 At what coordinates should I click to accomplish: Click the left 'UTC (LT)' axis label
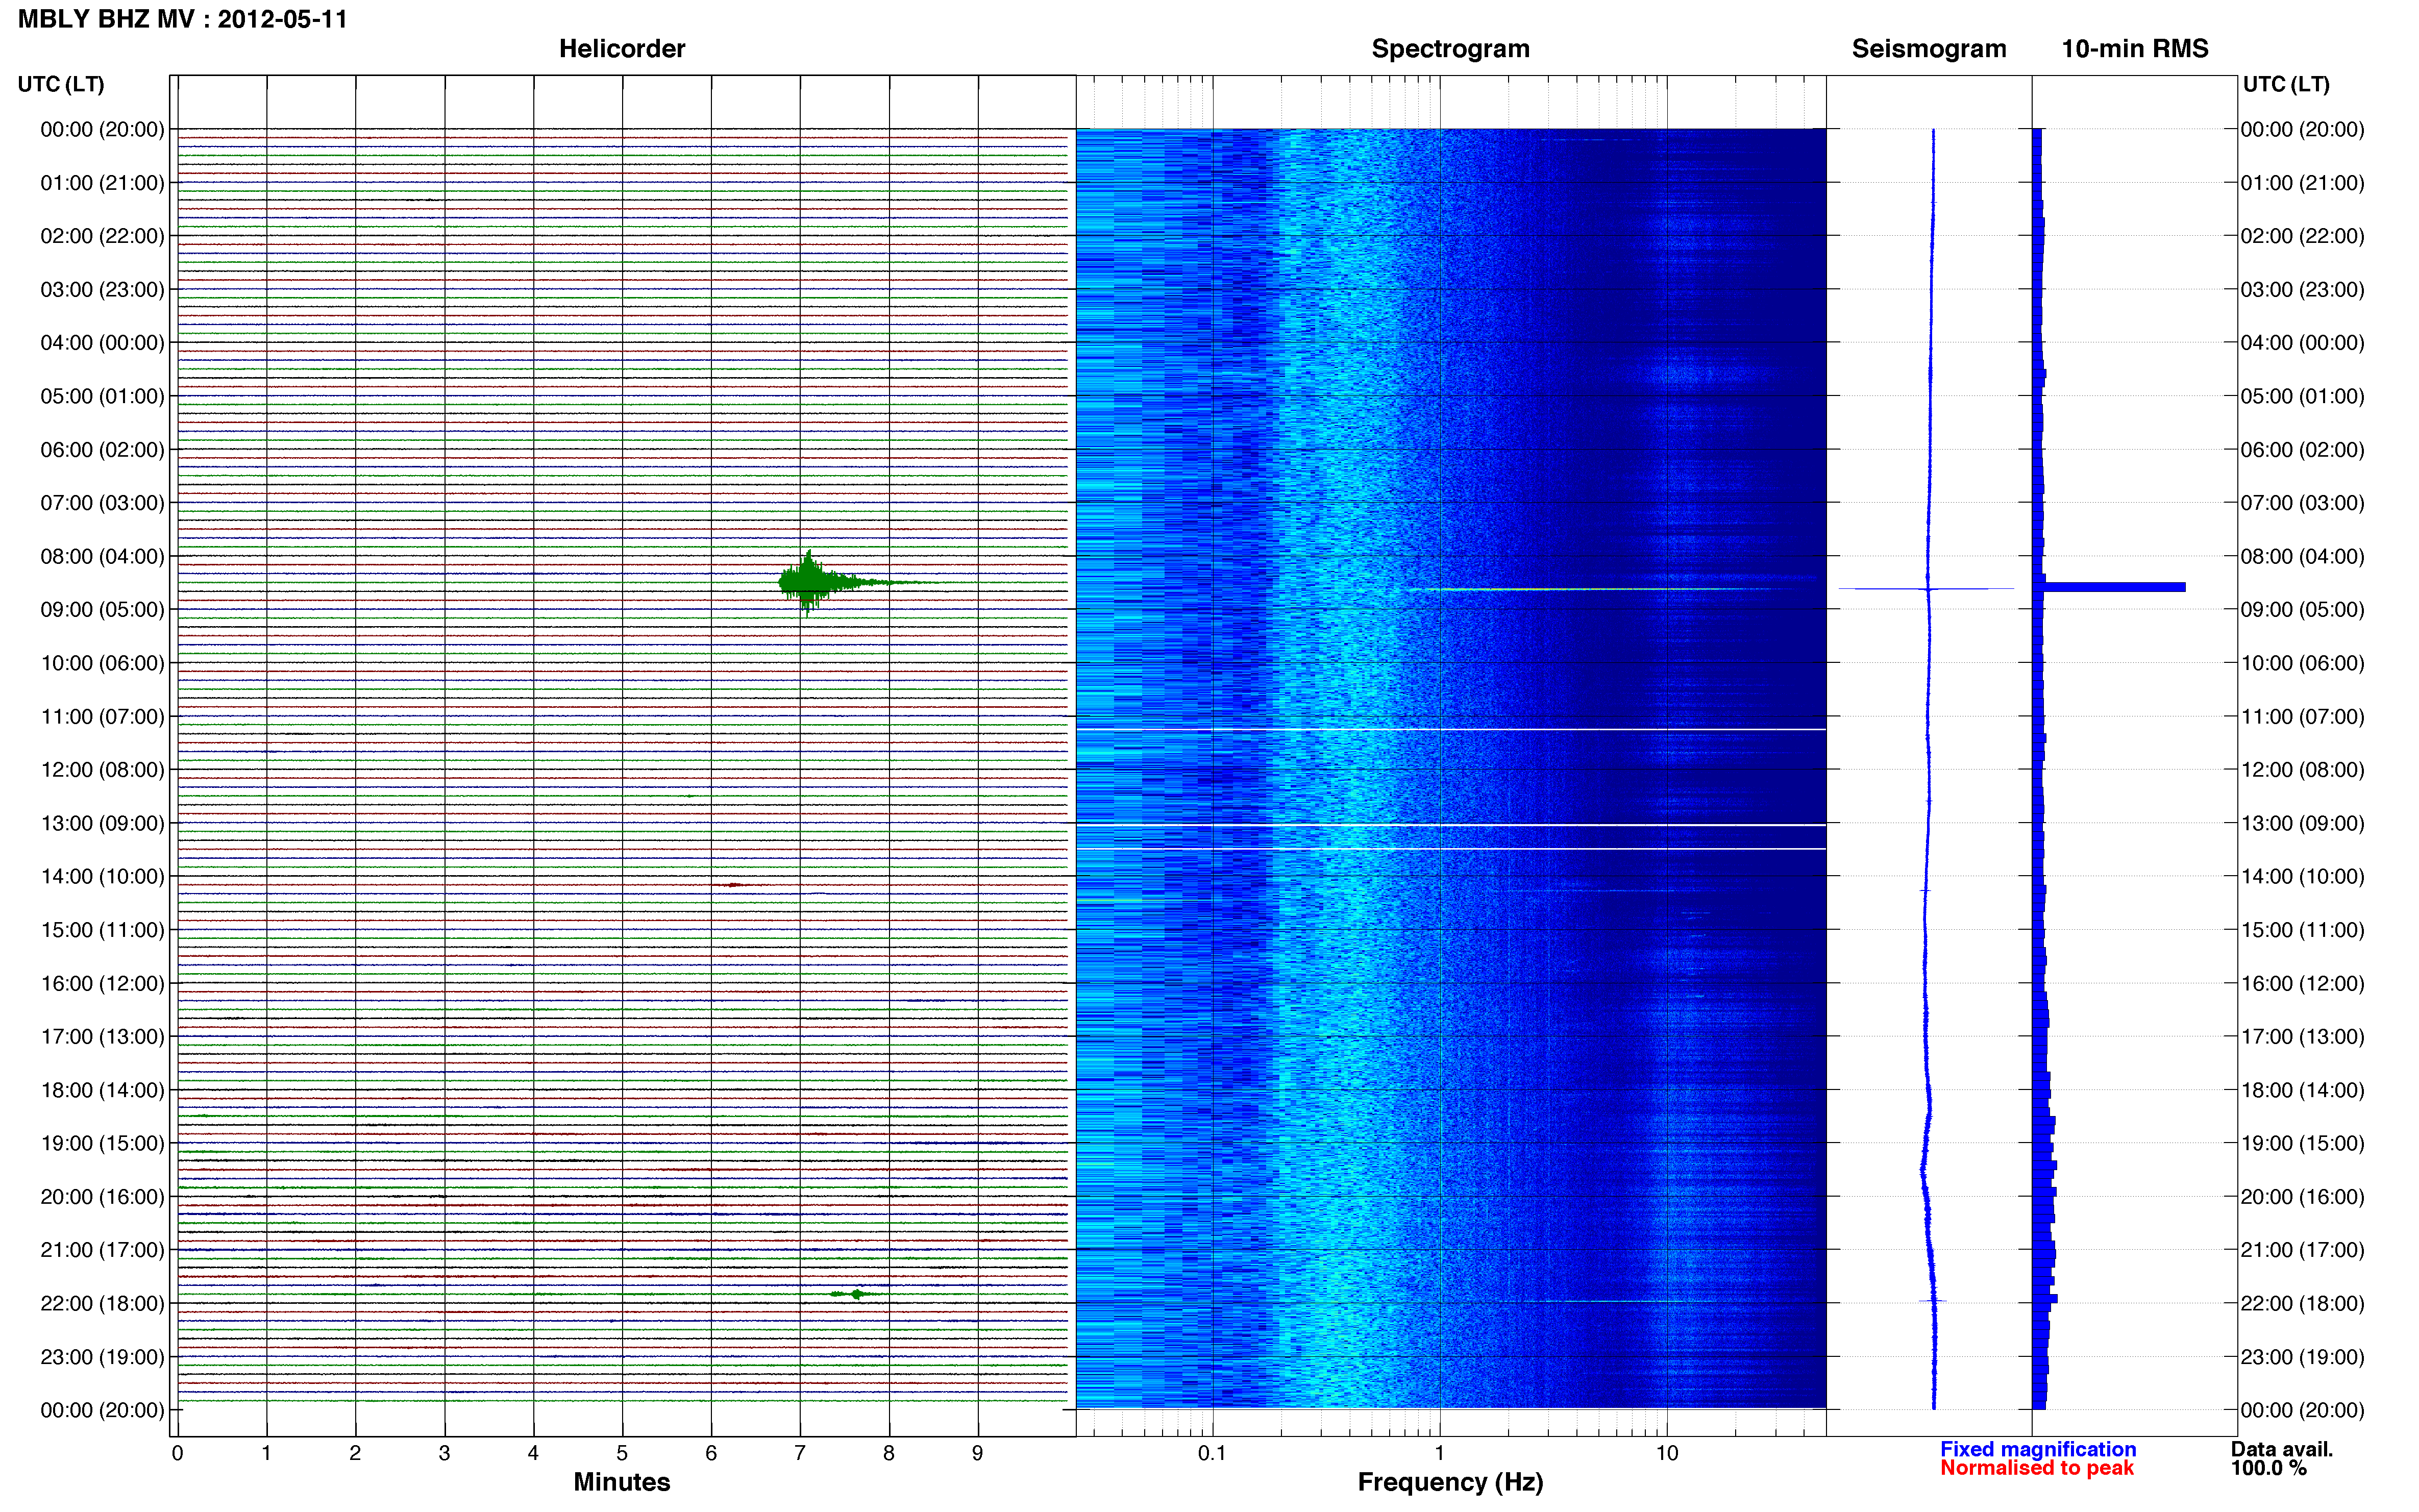61,84
